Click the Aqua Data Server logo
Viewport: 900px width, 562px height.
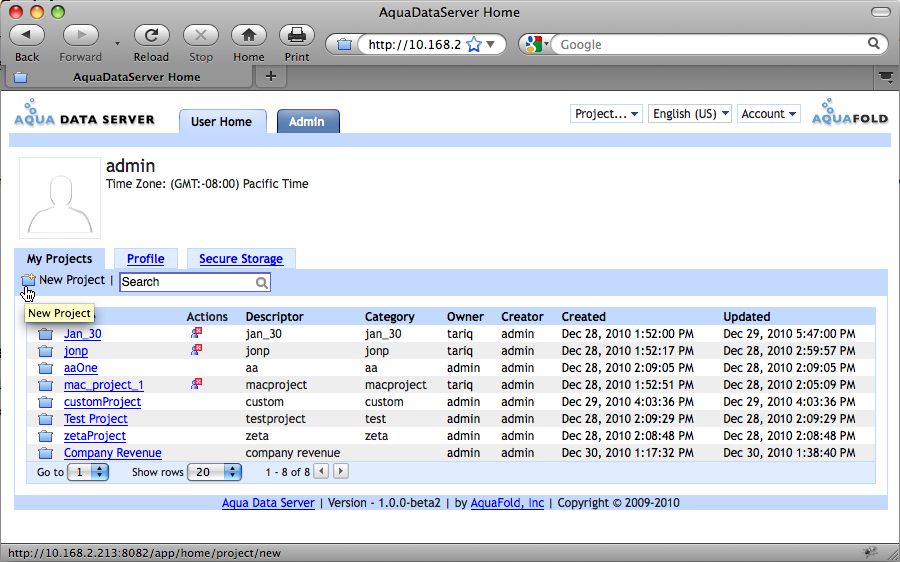point(84,113)
